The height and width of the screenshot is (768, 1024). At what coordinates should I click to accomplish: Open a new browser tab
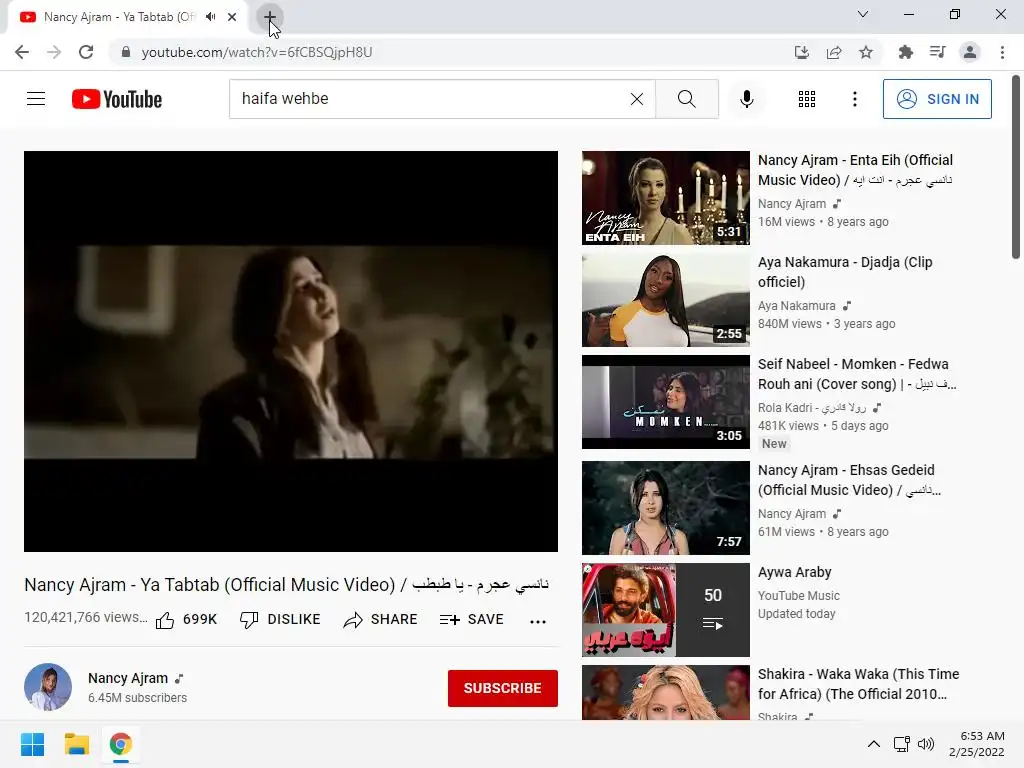[270, 17]
